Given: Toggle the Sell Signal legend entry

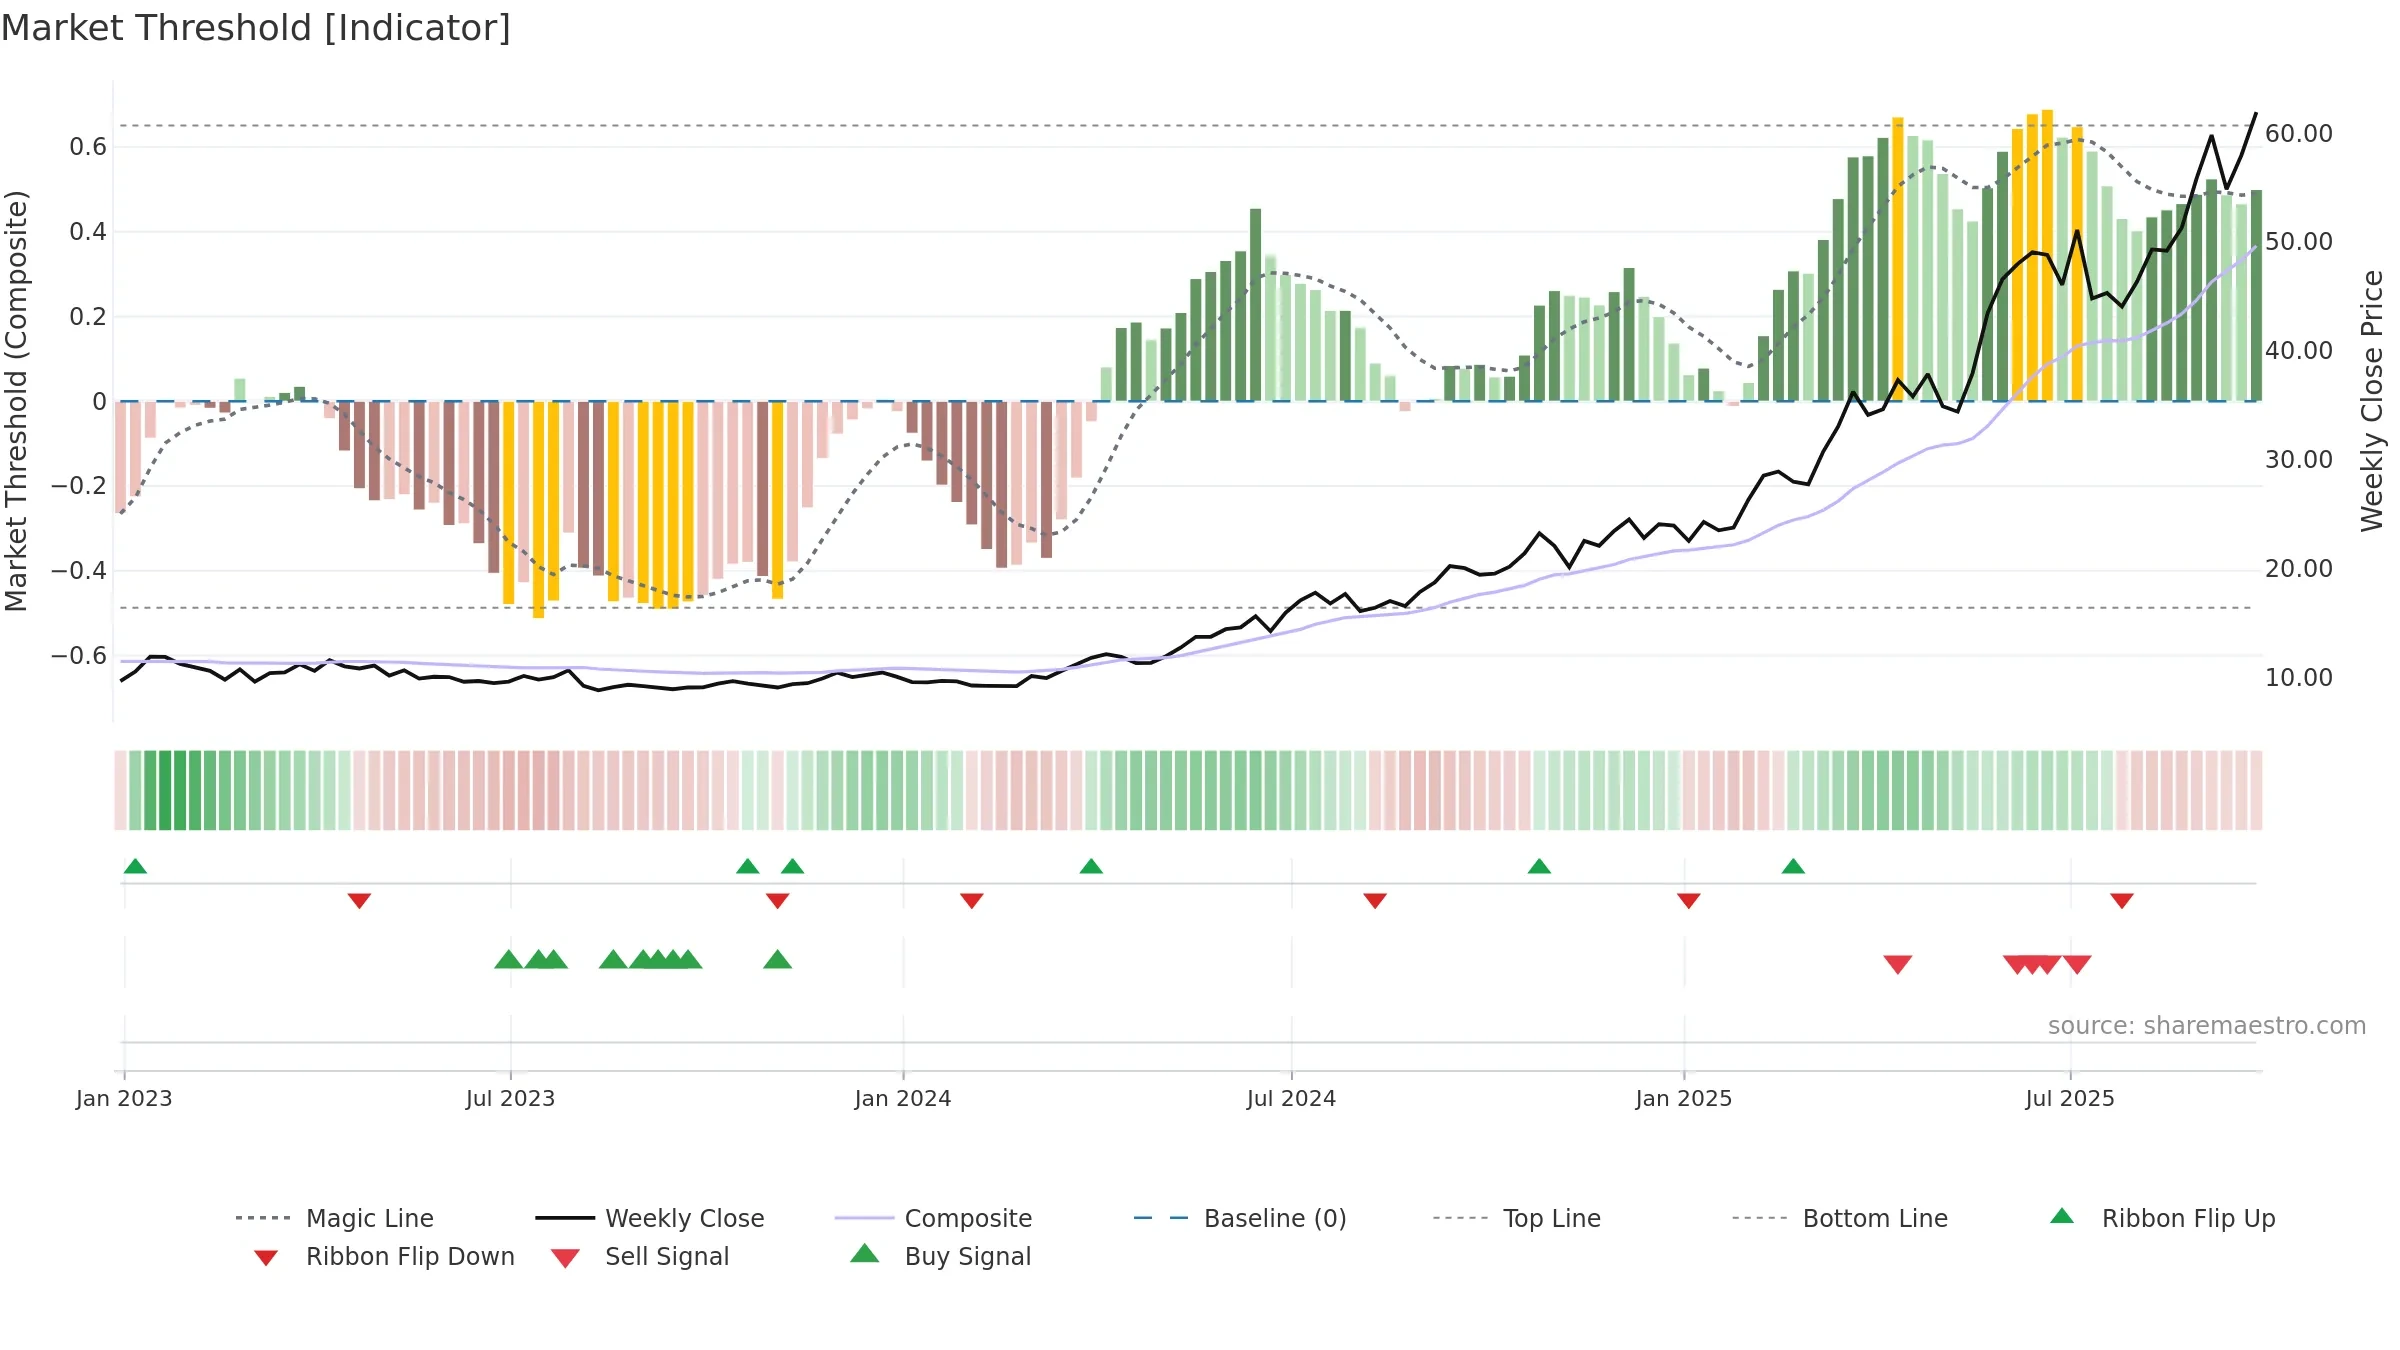Looking at the screenshot, I should (x=640, y=1256).
